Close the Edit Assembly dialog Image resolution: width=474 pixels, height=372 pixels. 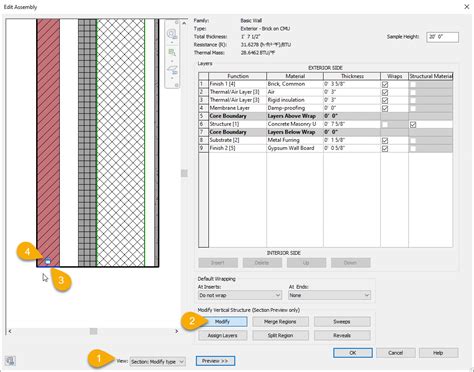(x=467, y=7)
